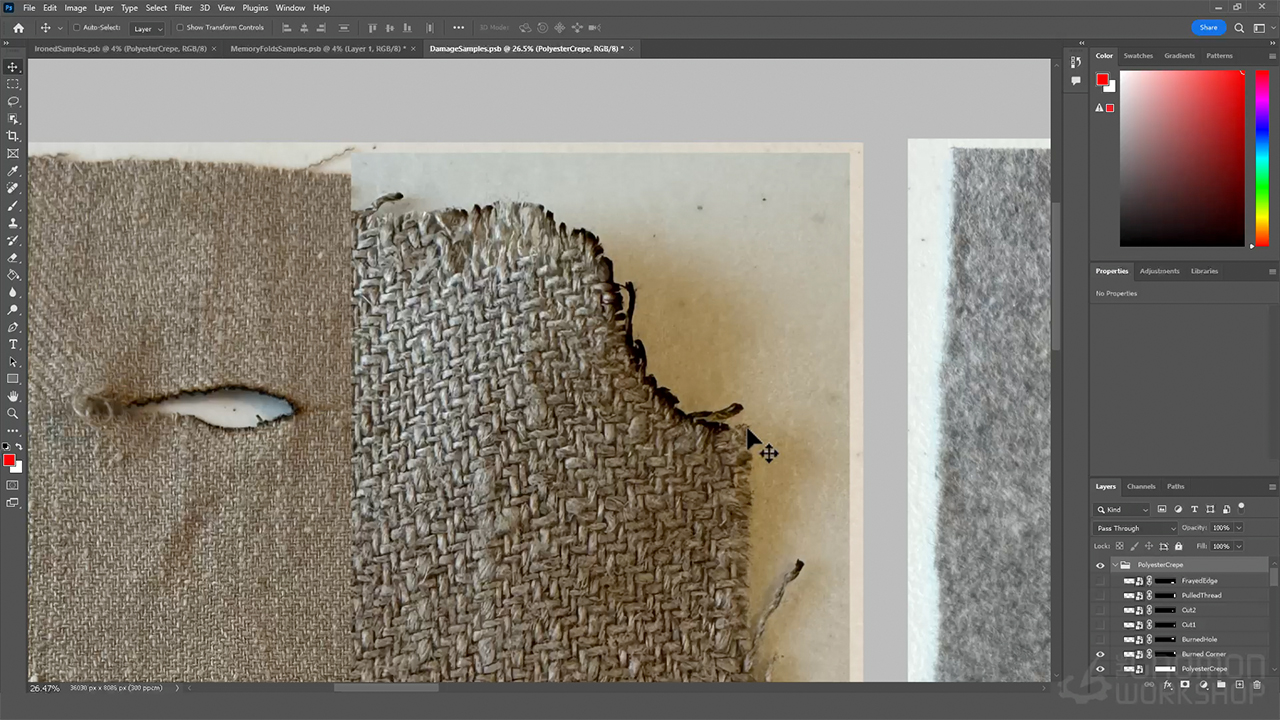Hide the Burned Corner layer
The width and height of the screenshot is (1280, 720).
tap(1100, 654)
